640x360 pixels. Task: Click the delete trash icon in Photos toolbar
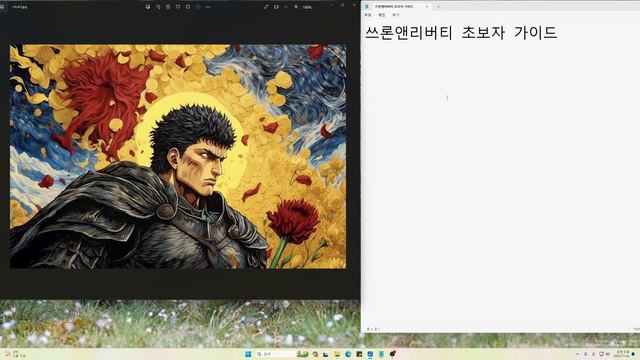(168, 7)
